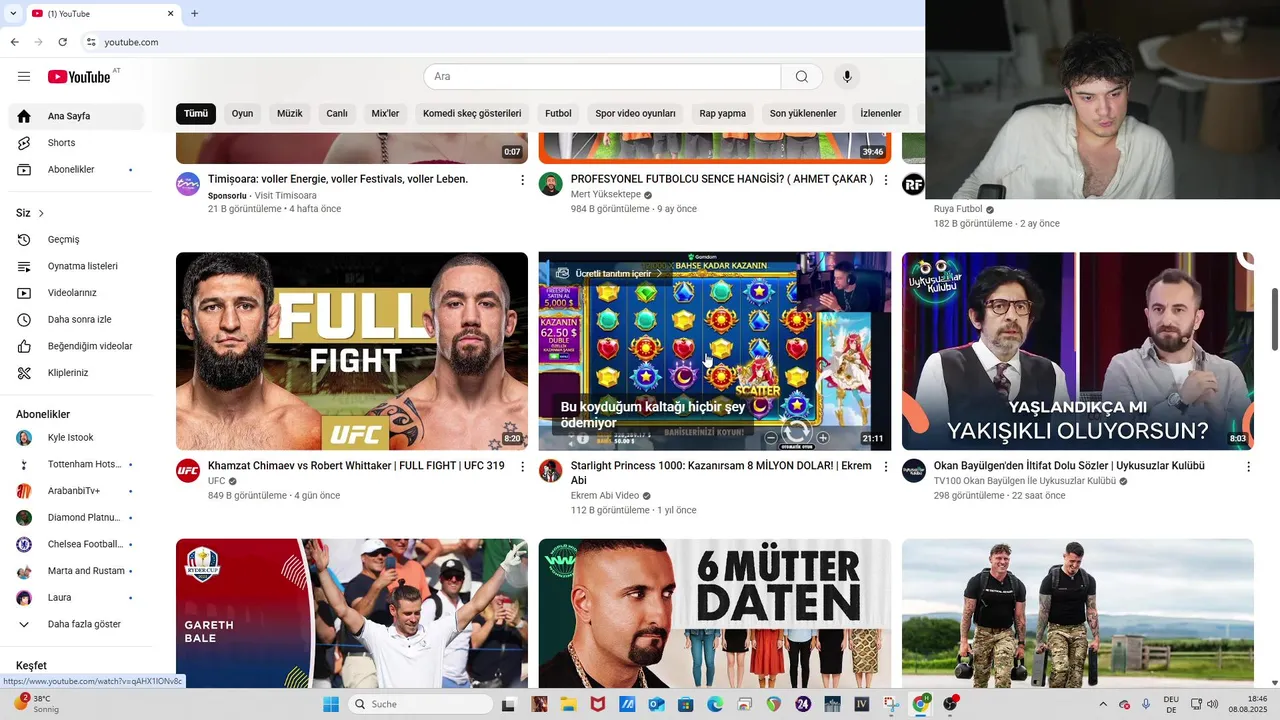Click the Ekrem Abi Video channel avatar

tap(551, 471)
